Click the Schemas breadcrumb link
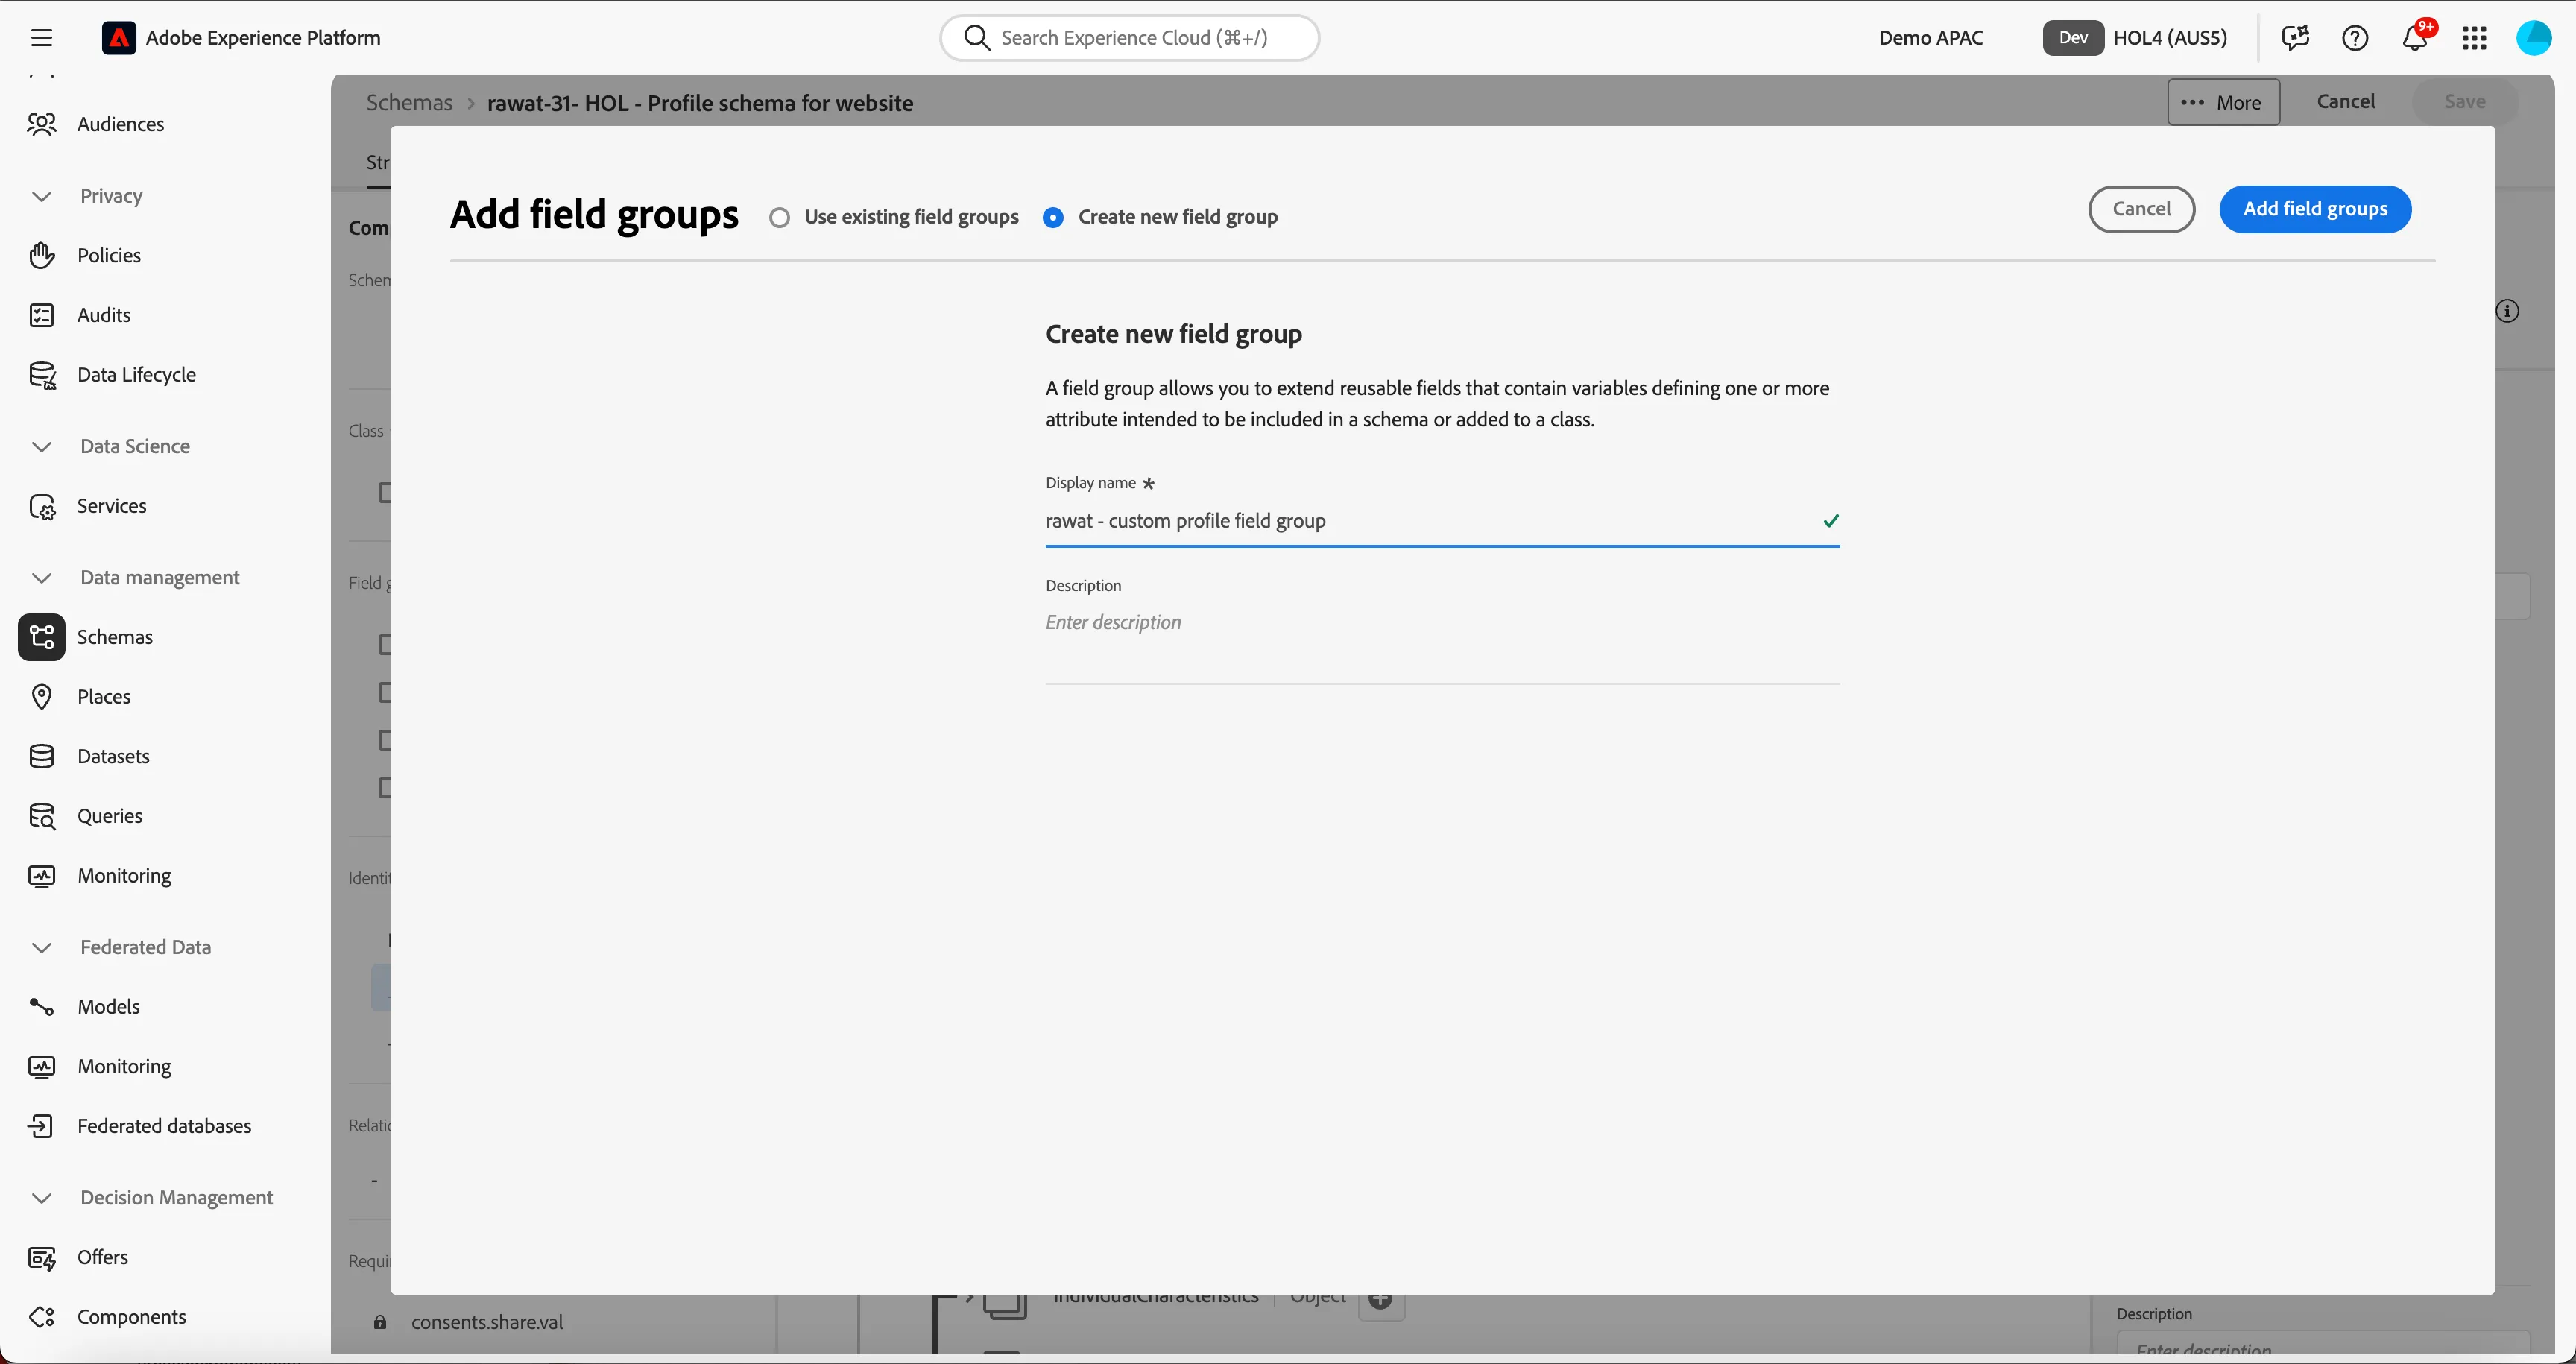Screen dimensions: 2576x1364 pos(409,103)
